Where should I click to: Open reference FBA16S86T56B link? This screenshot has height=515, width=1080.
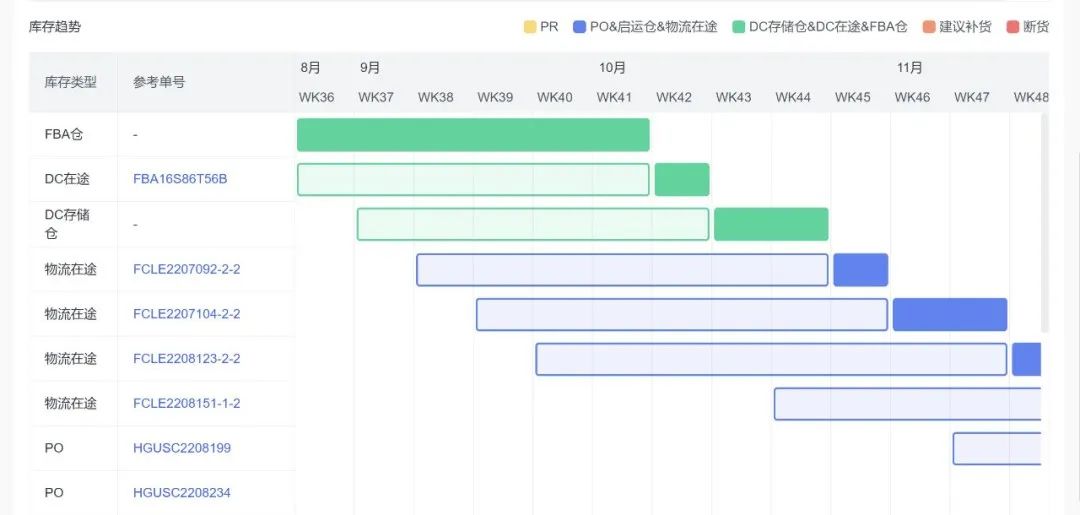(x=180, y=179)
